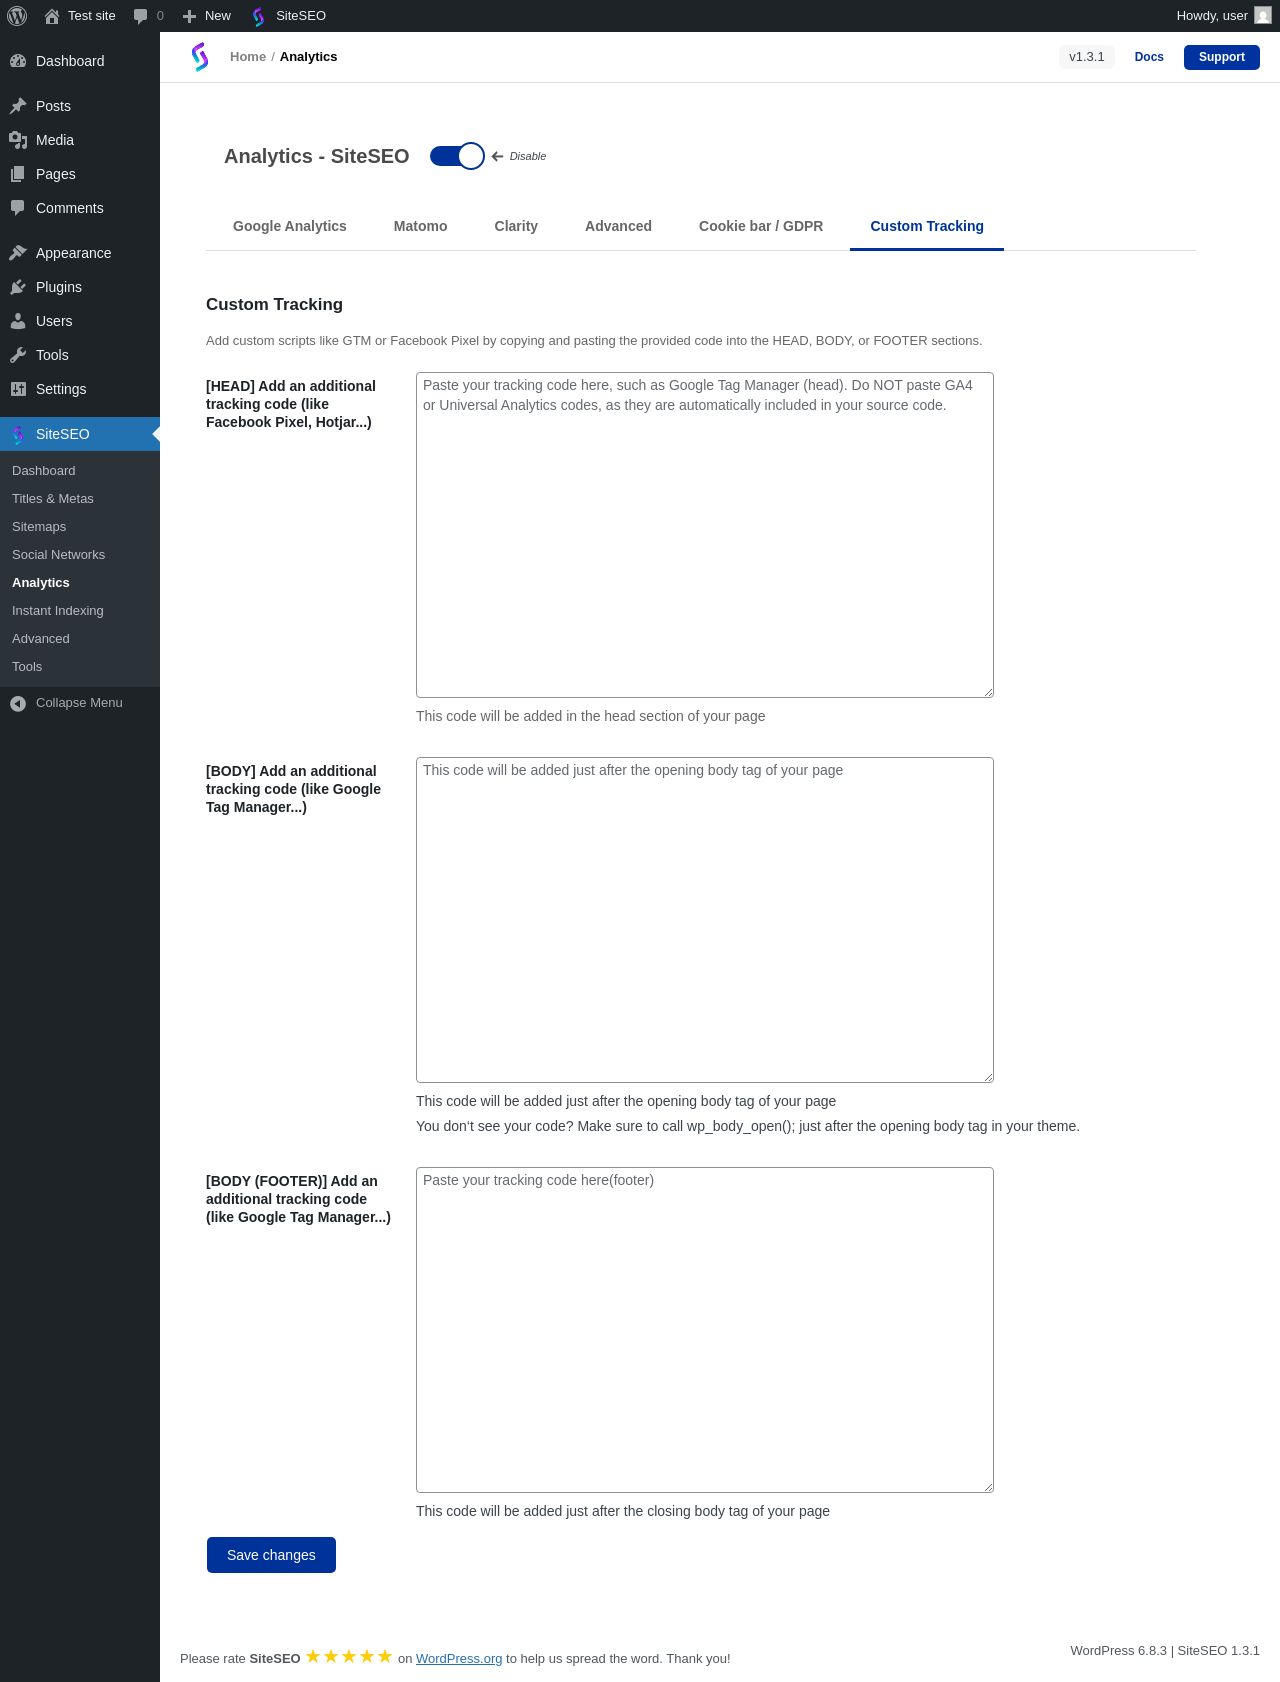Click the v1.3.1 version badge

point(1087,57)
